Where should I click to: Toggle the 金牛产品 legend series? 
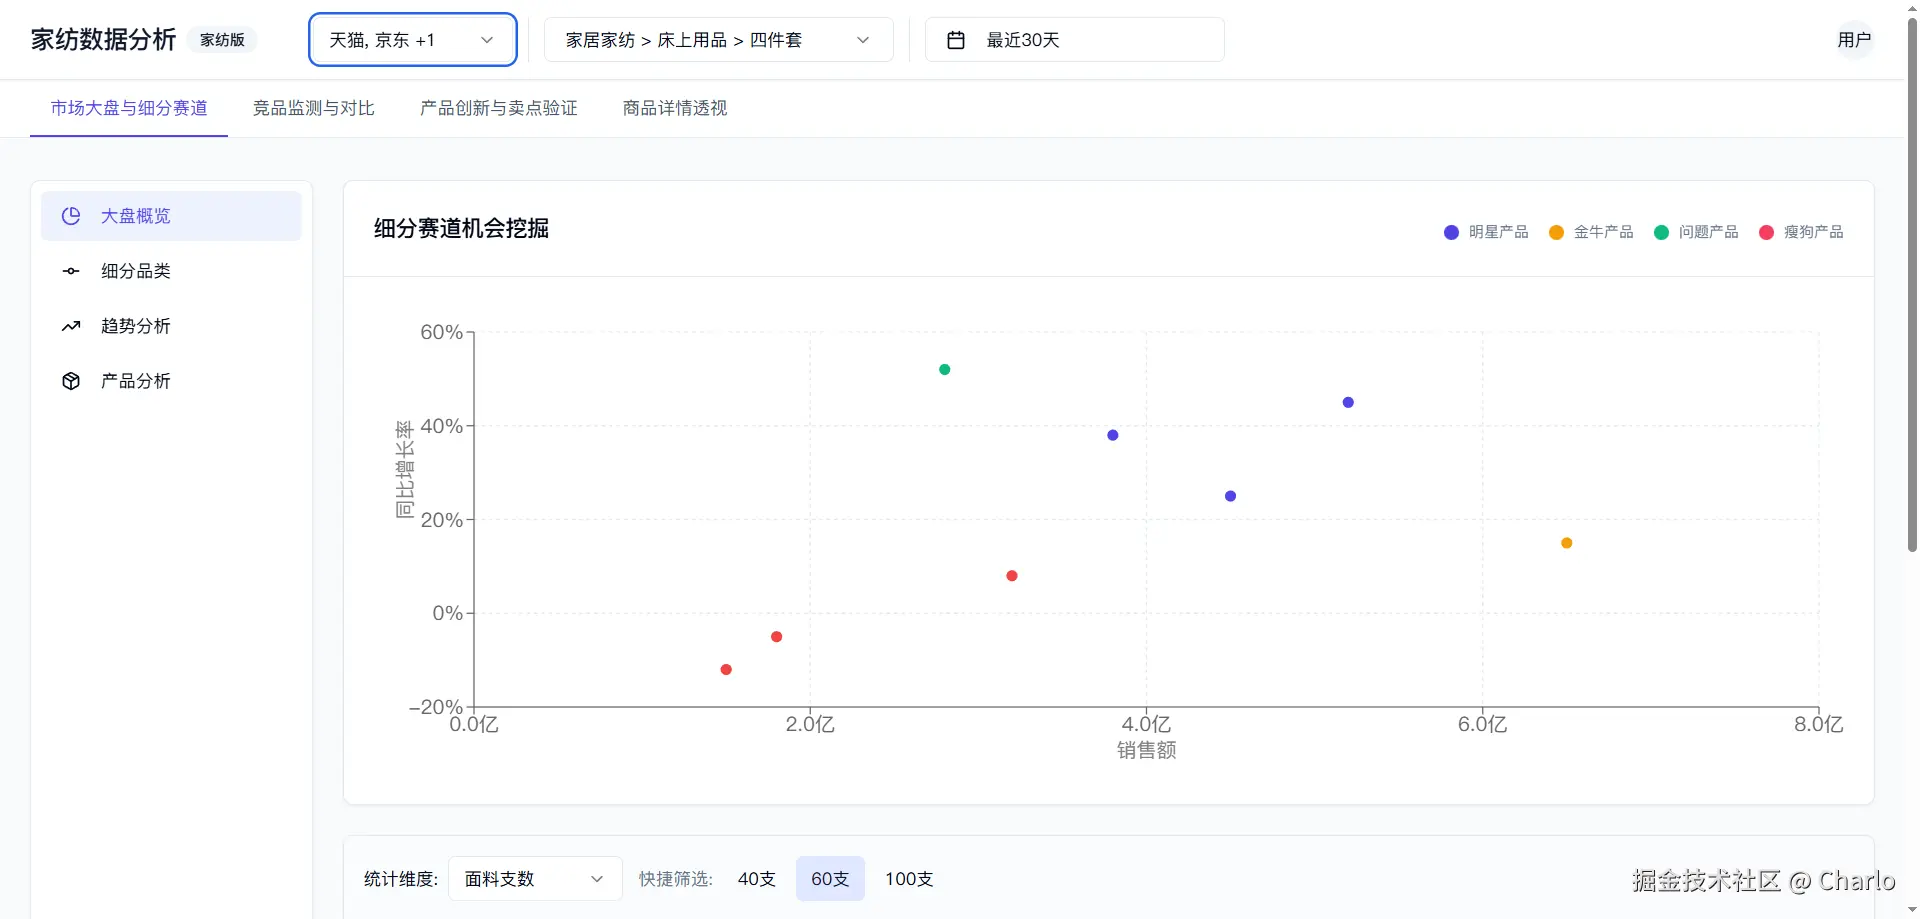[1591, 232]
